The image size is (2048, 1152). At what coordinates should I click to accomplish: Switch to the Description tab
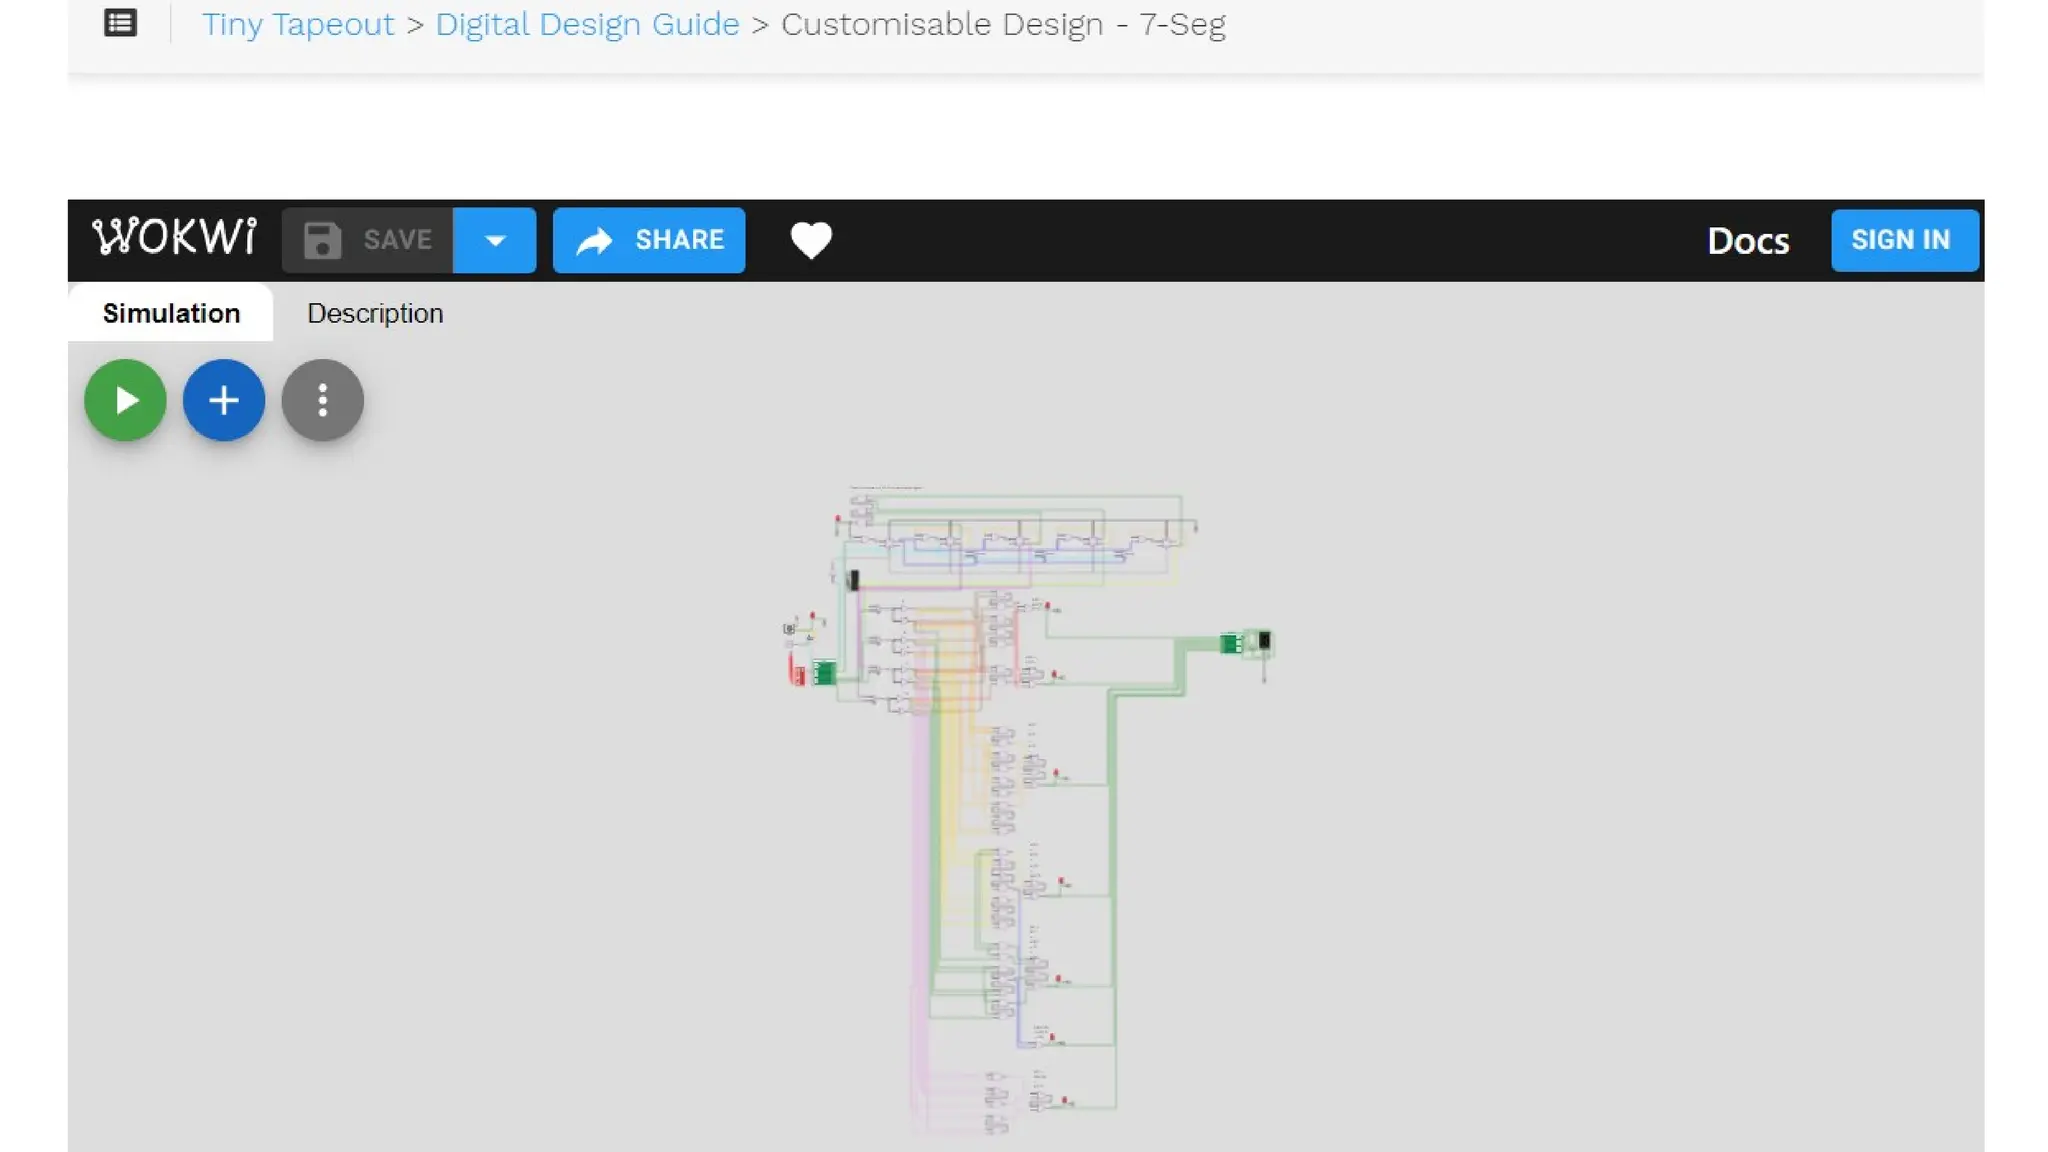[374, 313]
